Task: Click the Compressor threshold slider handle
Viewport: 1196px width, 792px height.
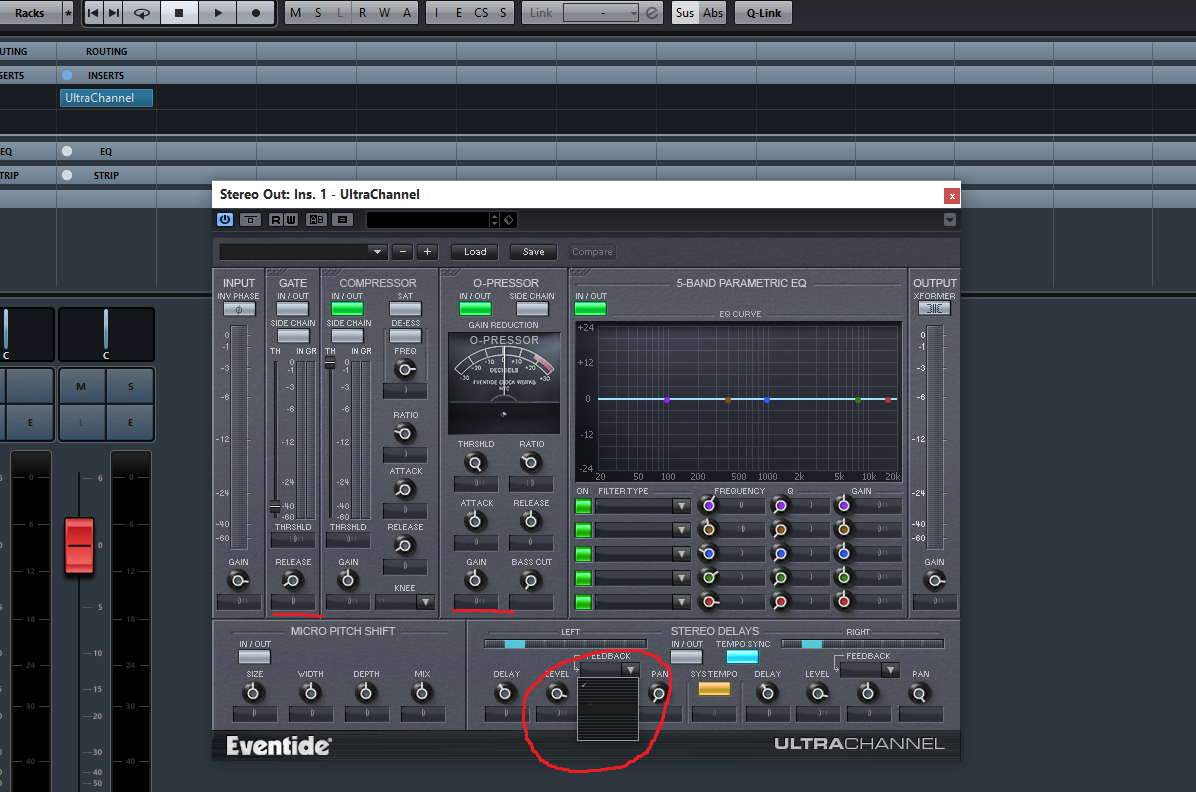Action: 330,363
